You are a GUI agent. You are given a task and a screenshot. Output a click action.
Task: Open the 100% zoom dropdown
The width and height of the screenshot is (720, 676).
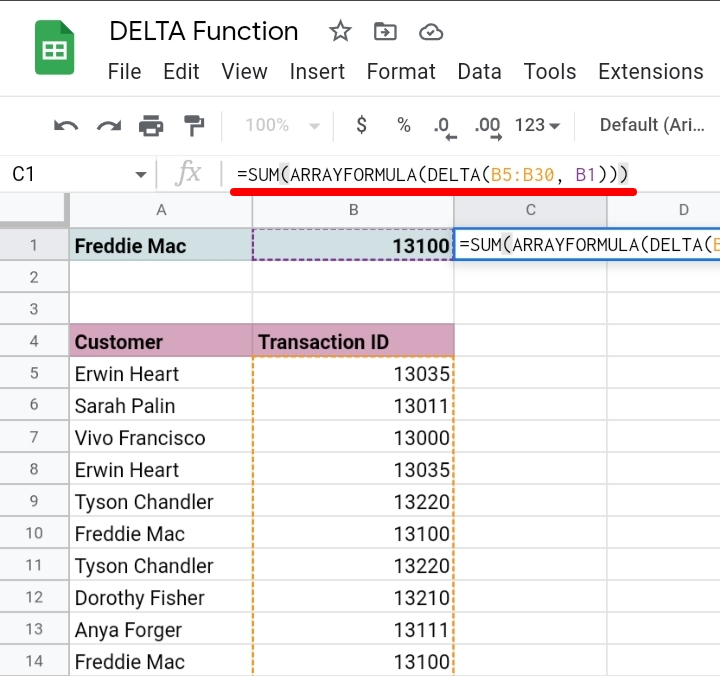point(282,125)
